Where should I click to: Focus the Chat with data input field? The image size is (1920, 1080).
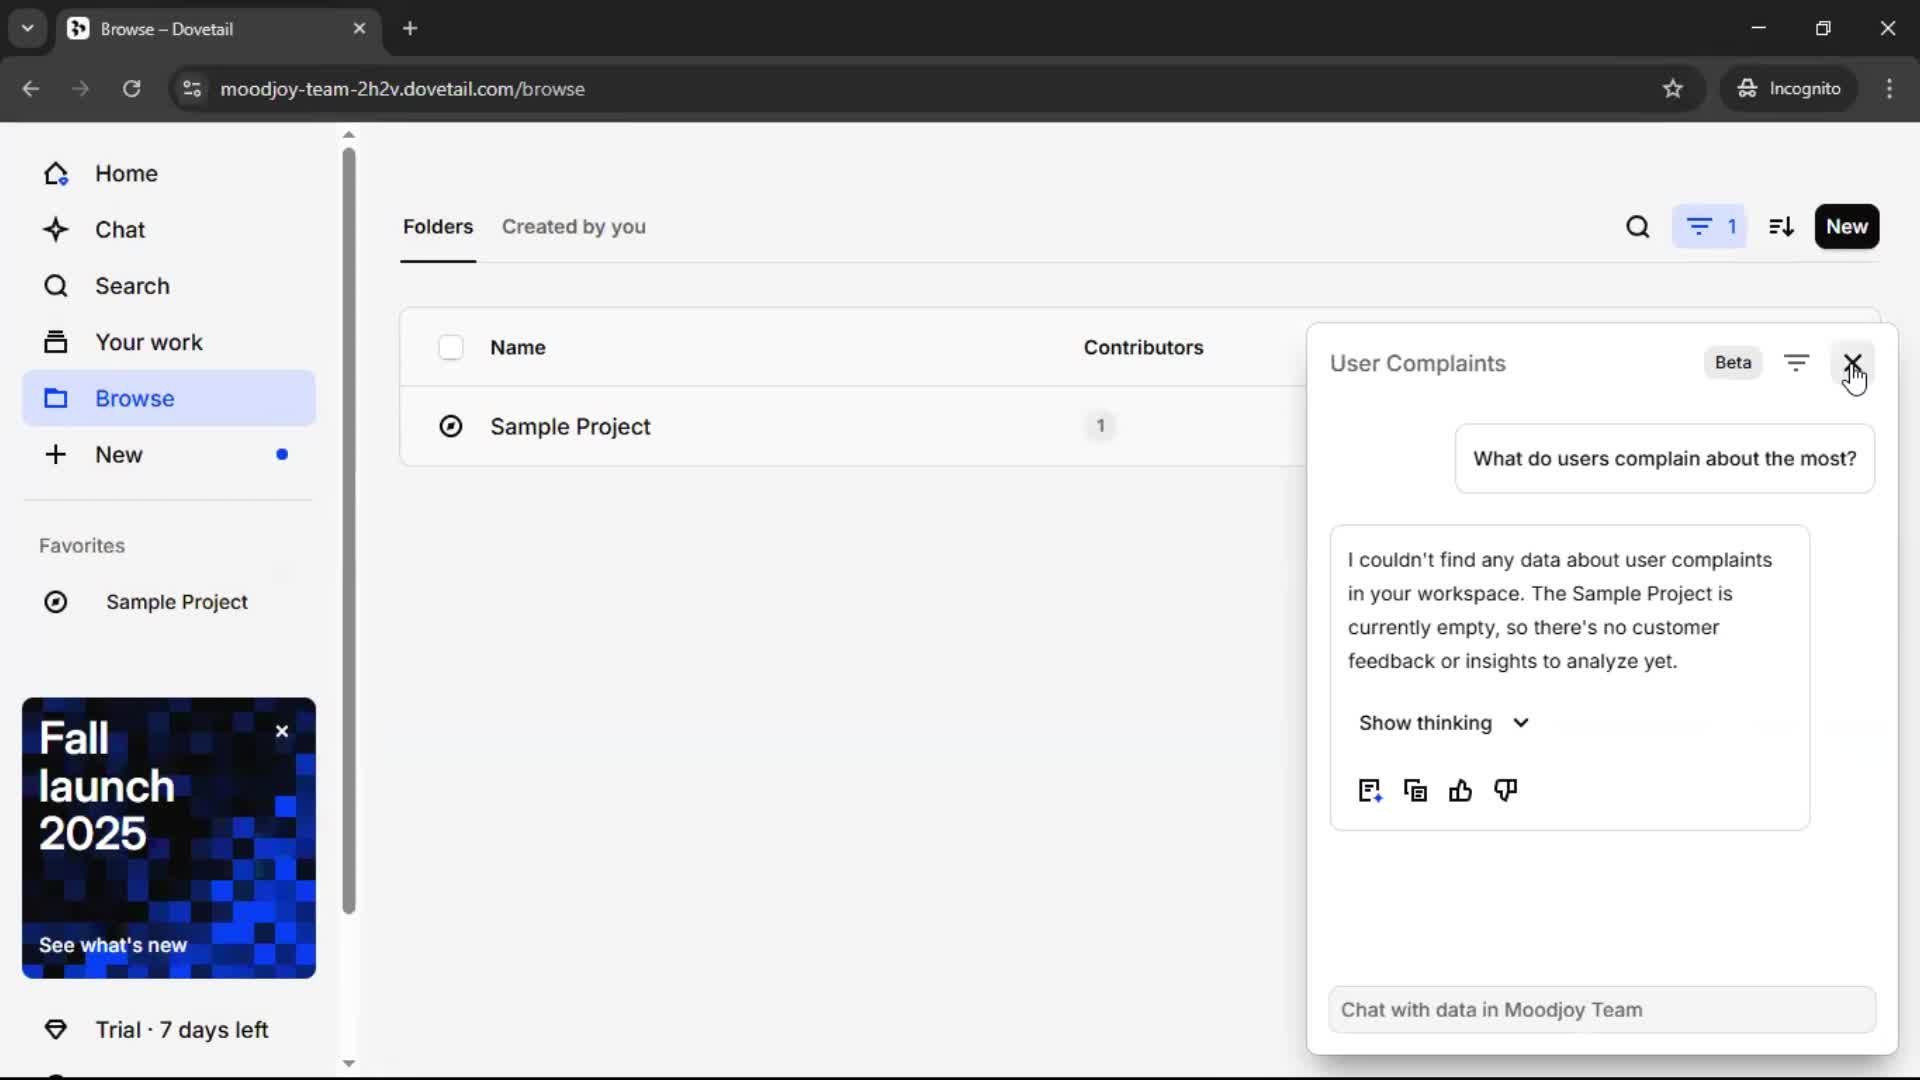(x=1601, y=1010)
